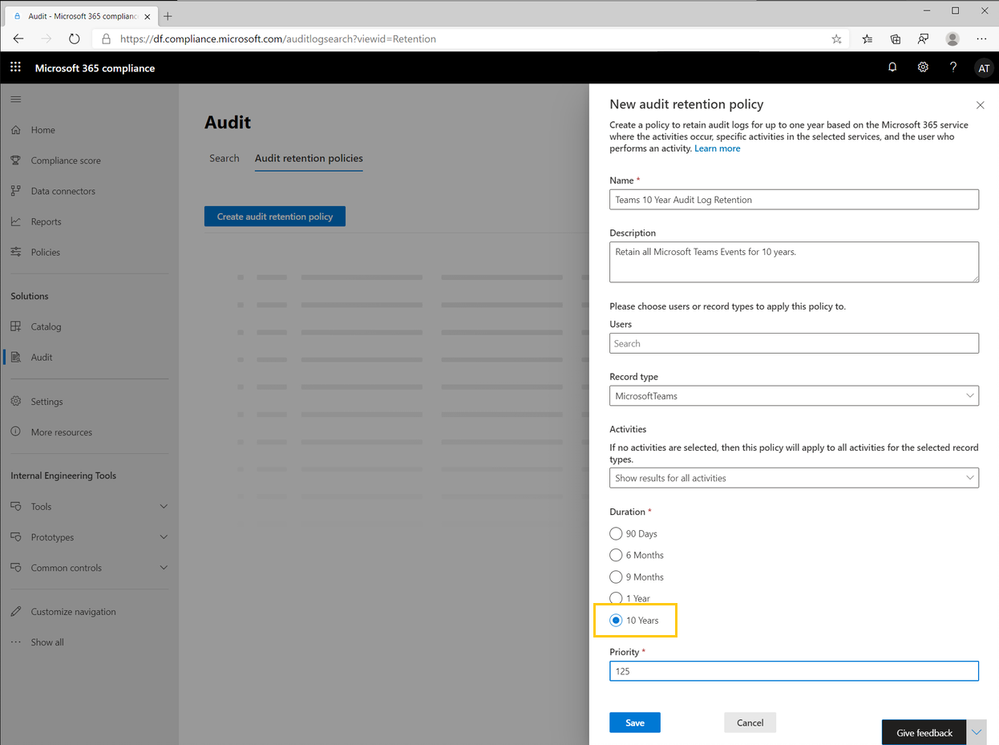Select the 10 Years radio button
Image resolution: width=999 pixels, height=745 pixels.
(x=616, y=621)
